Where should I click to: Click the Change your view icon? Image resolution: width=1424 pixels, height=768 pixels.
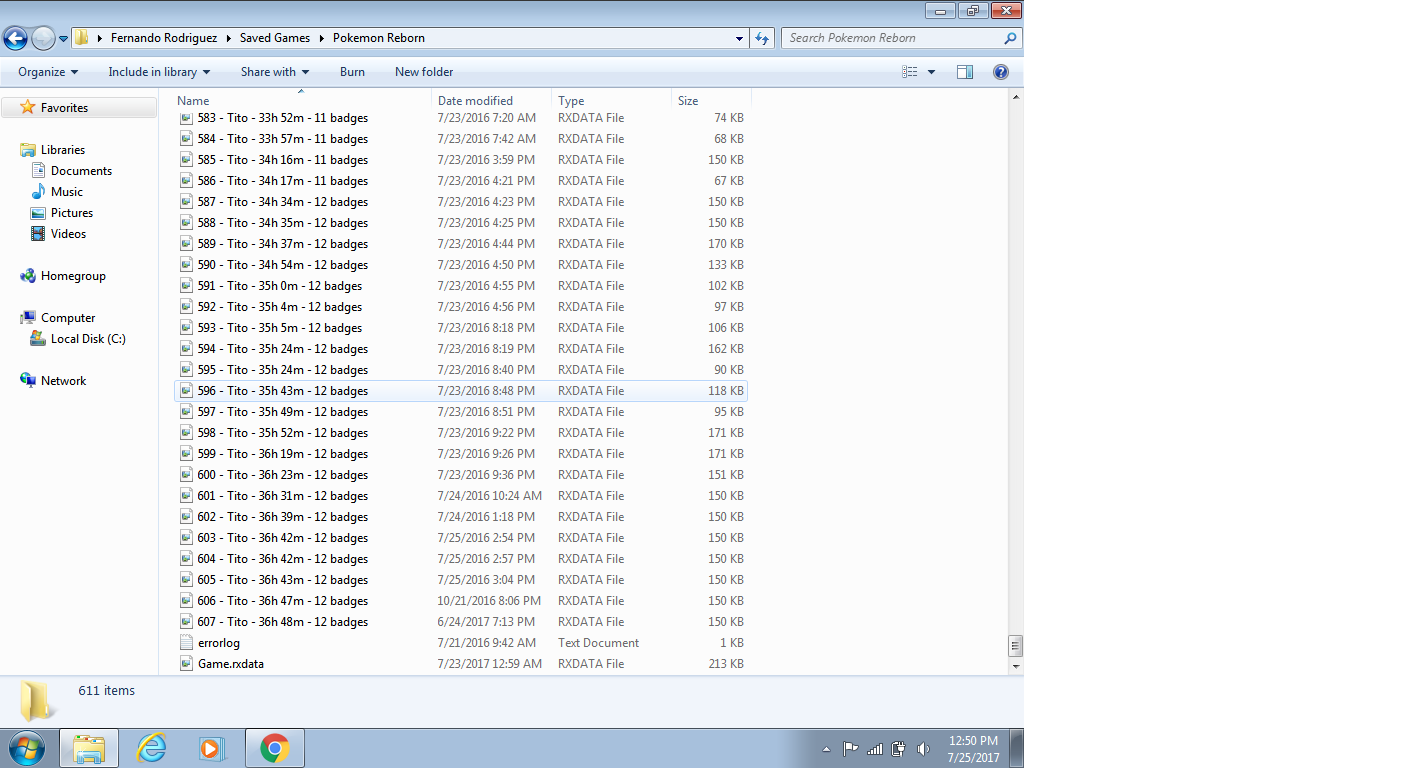point(910,72)
